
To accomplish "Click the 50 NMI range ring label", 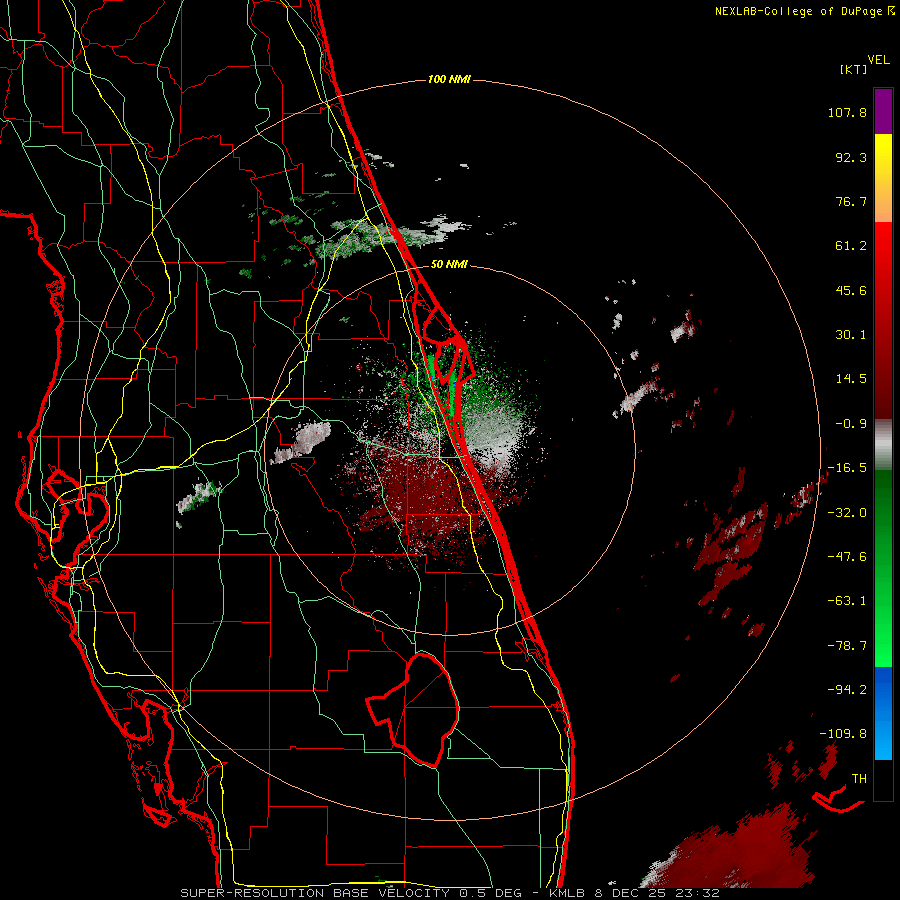I will click(449, 264).
